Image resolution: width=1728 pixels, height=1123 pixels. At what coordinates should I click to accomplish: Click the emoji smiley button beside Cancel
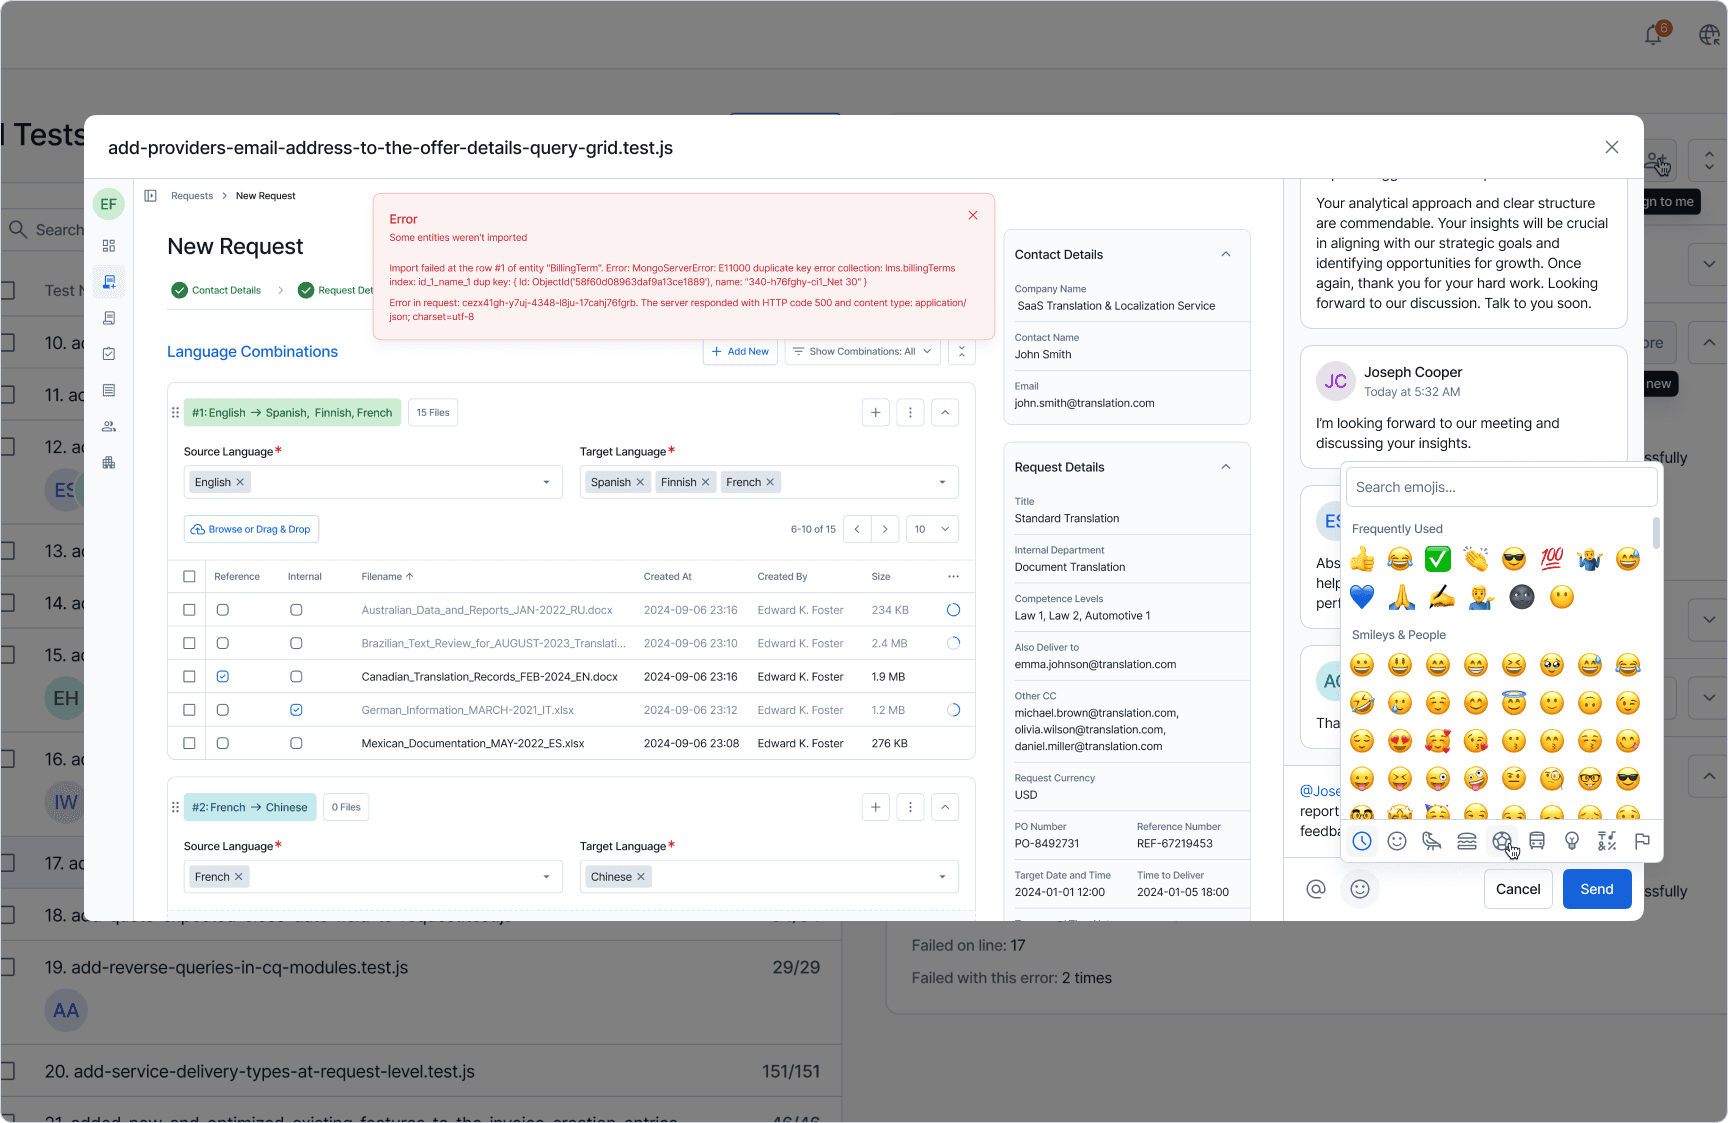tap(1360, 889)
